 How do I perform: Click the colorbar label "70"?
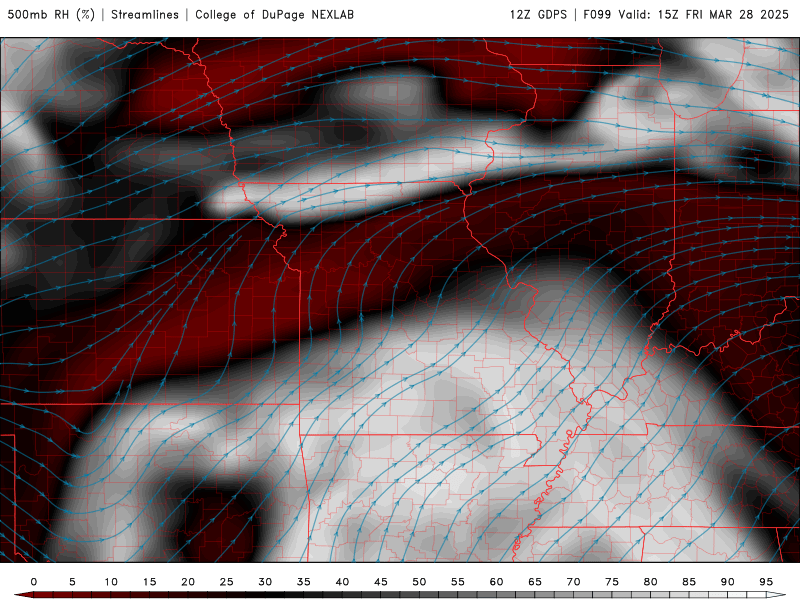pyautogui.click(x=573, y=582)
